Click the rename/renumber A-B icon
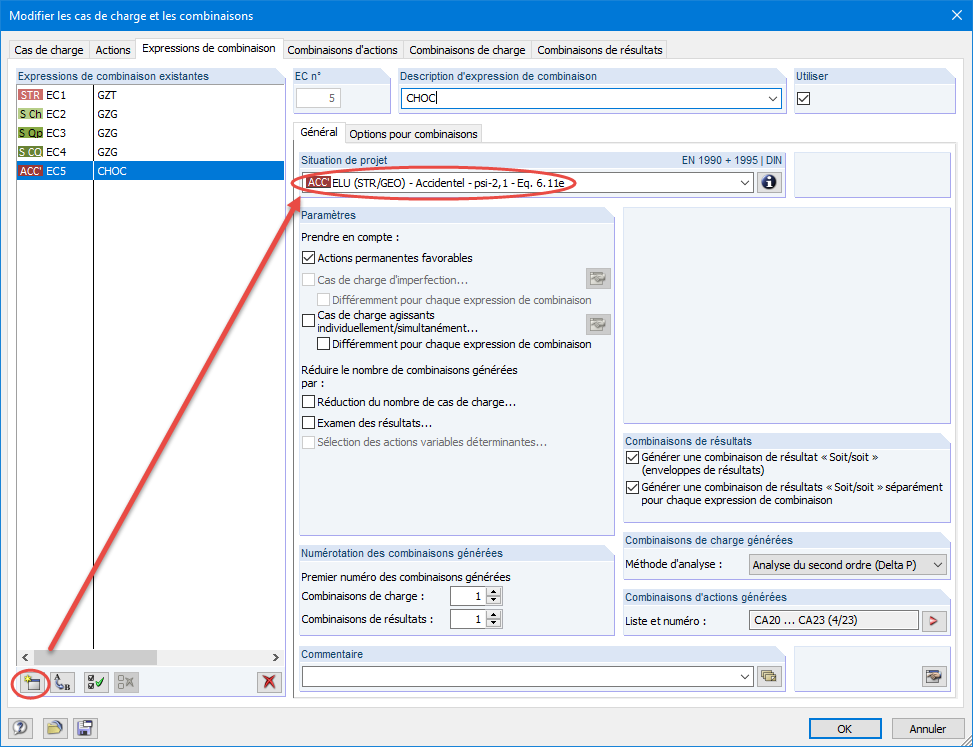This screenshot has height=747, width=973. click(x=62, y=682)
